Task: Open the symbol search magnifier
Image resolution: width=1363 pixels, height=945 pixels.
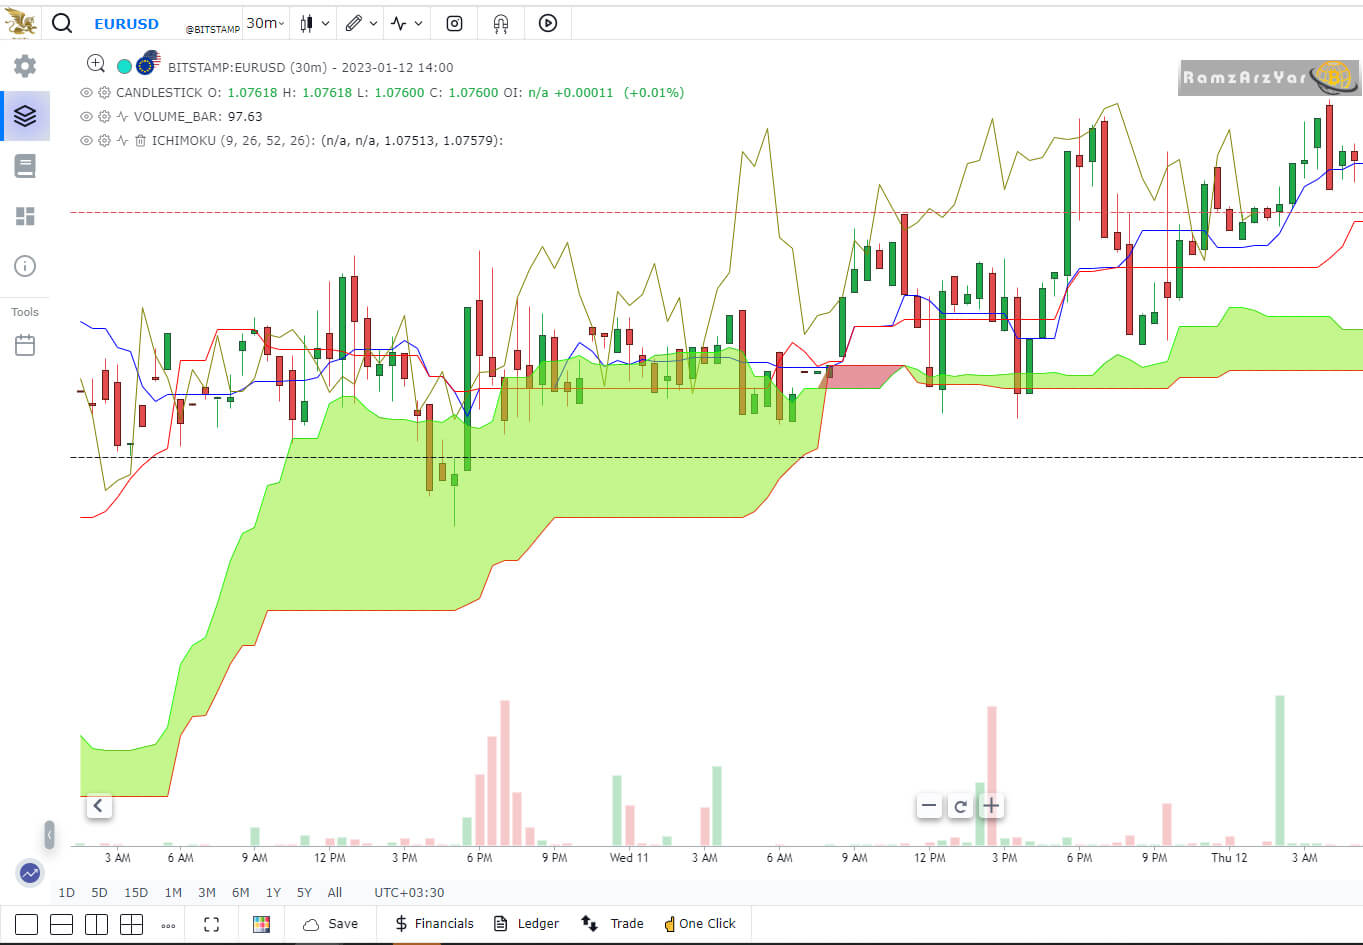Action: tap(62, 23)
